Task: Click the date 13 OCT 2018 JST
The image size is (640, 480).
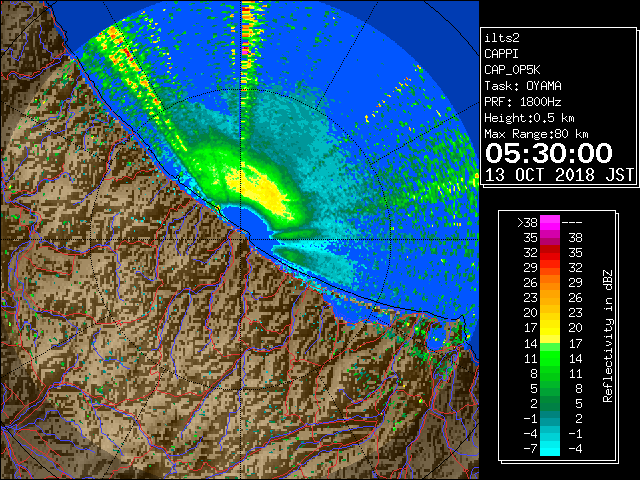Action: (559, 175)
